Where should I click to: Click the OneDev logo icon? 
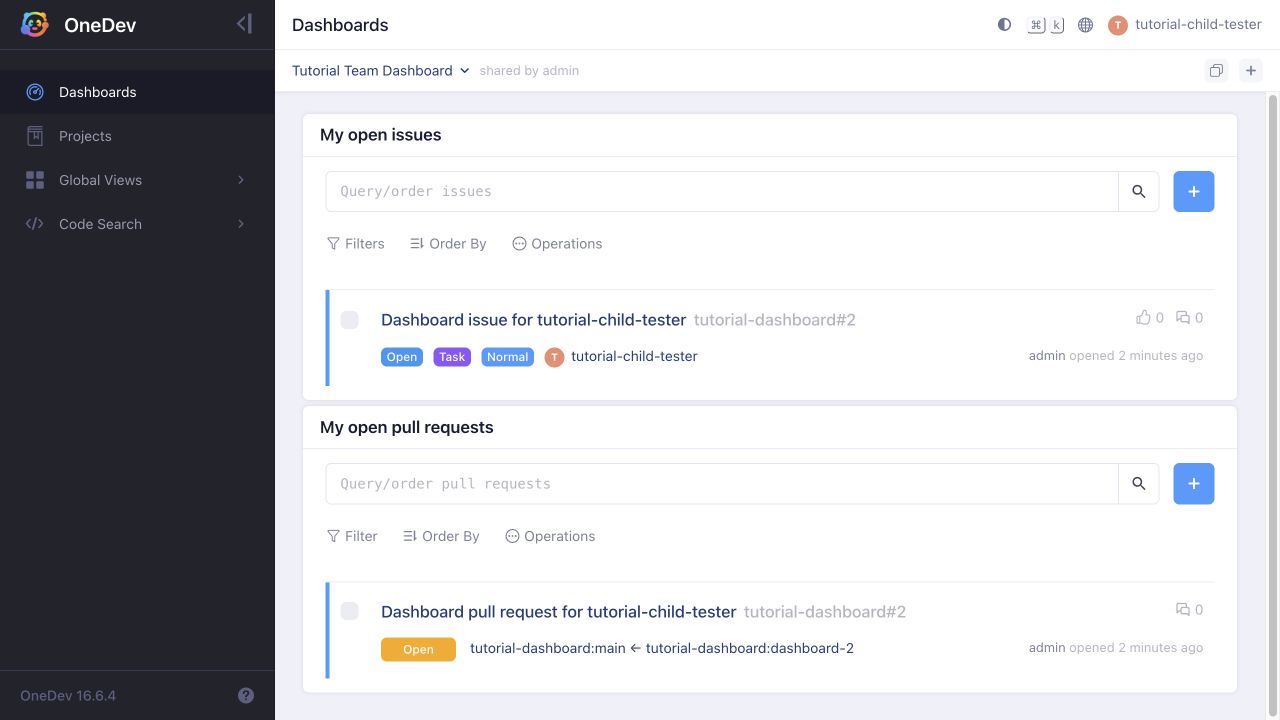click(x=35, y=25)
